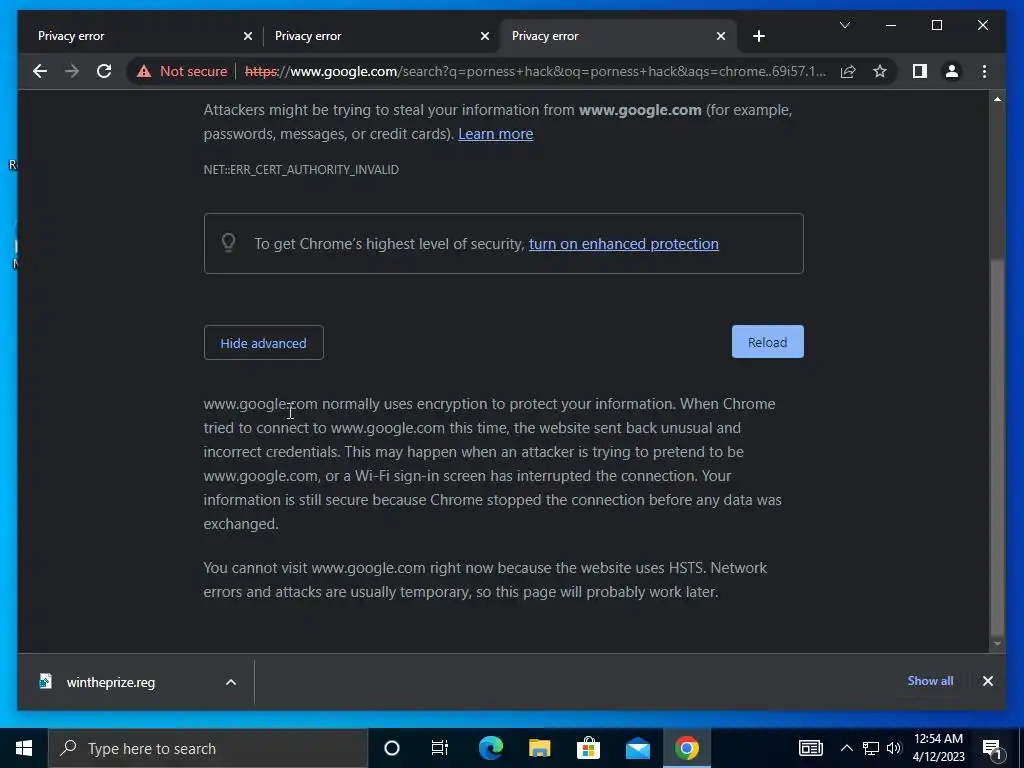Viewport: 1024px width, 768px height.
Task: Open a new tab with the plus icon
Action: click(x=758, y=36)
